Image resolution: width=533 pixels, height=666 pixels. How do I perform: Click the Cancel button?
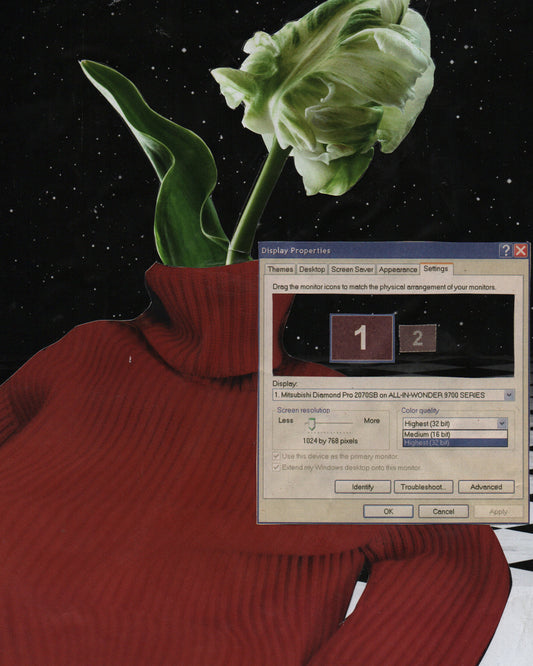coord(443,511)
